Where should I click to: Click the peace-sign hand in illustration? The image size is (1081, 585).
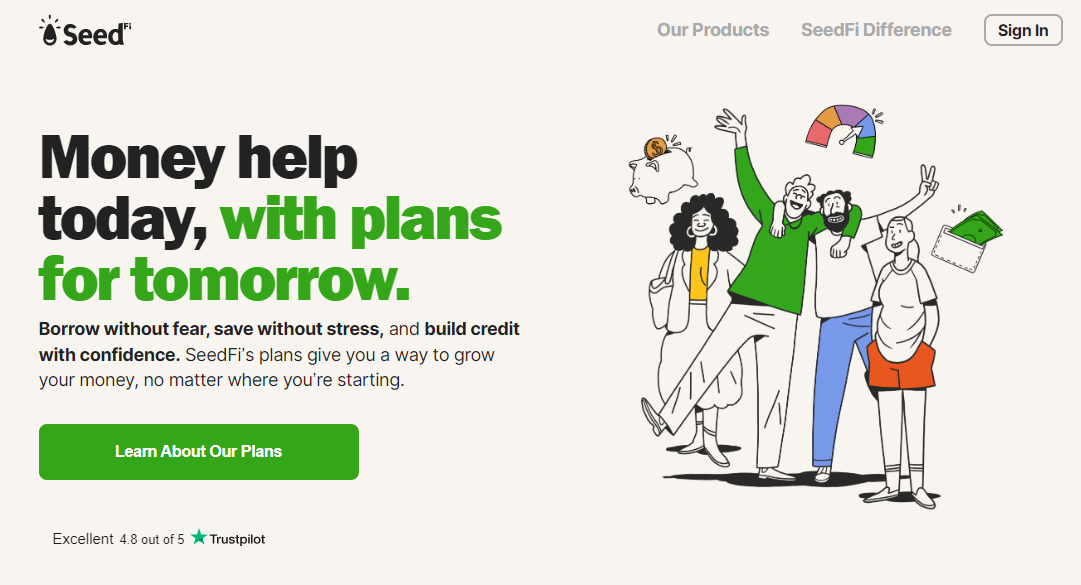pyautogui.click(x=928, y=179)
